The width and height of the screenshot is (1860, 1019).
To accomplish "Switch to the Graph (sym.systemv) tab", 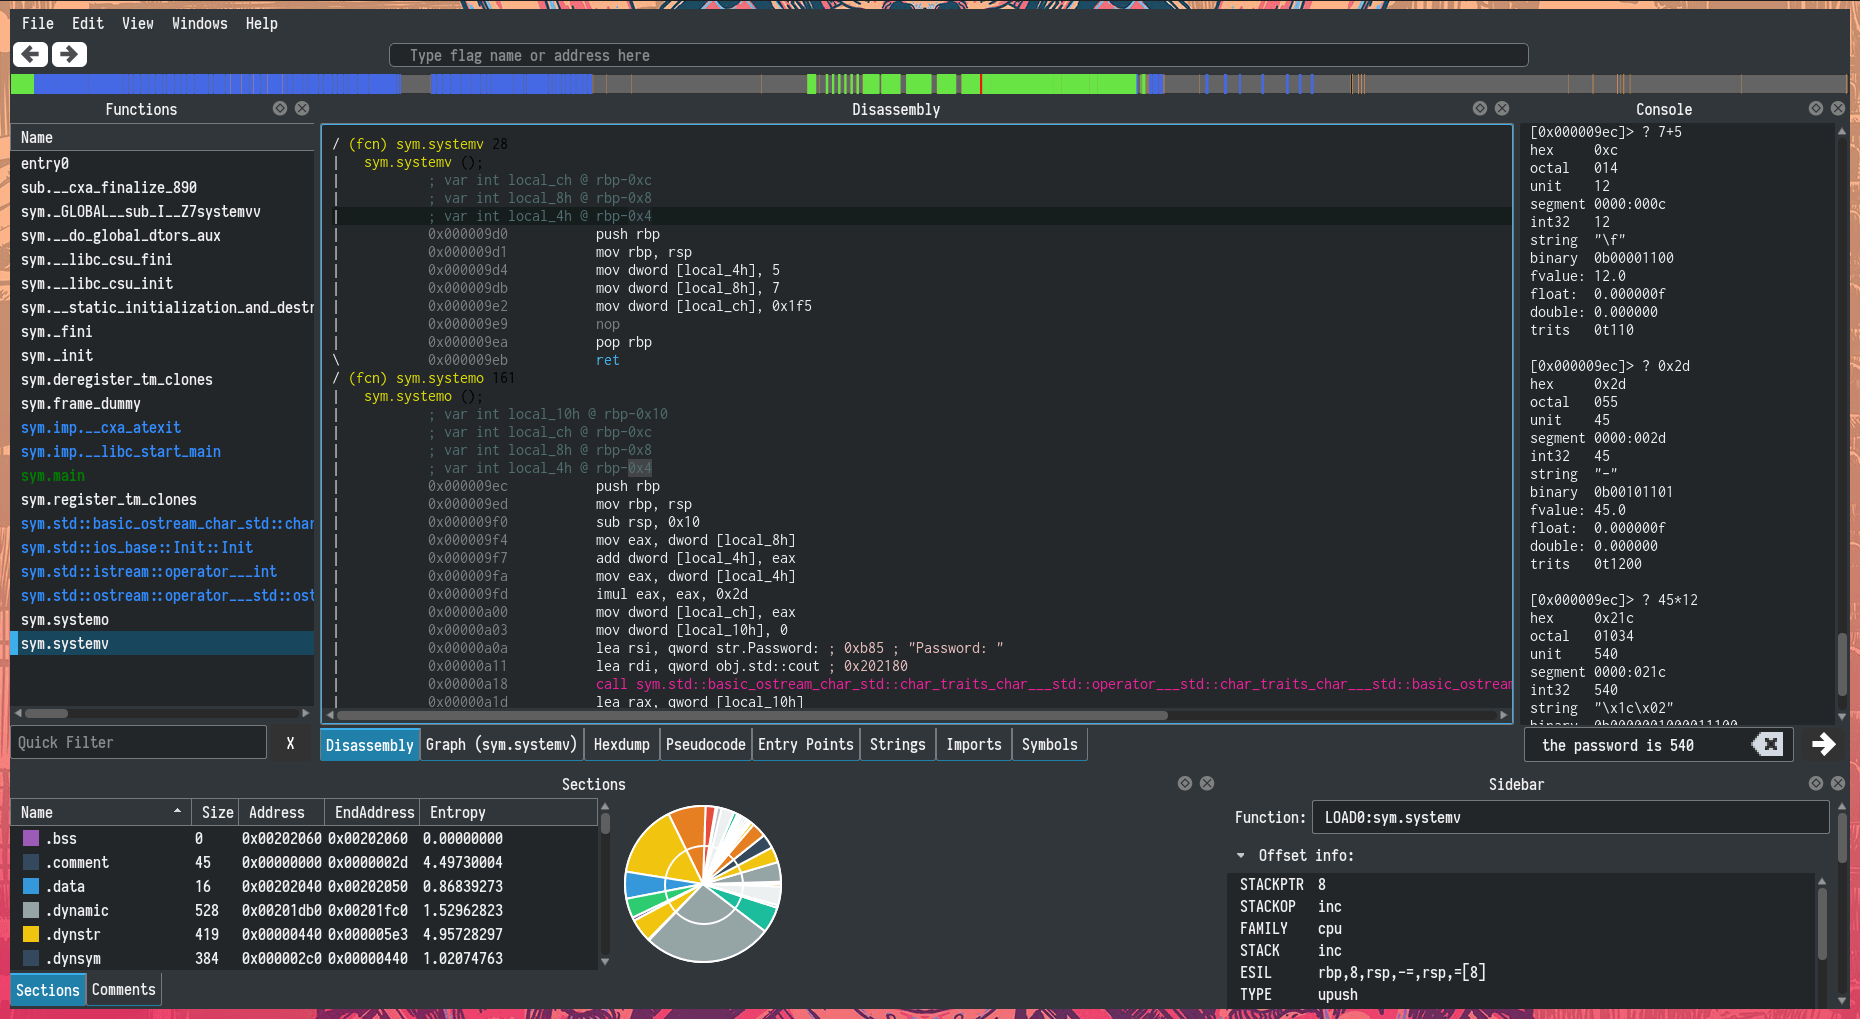I will [502, 744].
